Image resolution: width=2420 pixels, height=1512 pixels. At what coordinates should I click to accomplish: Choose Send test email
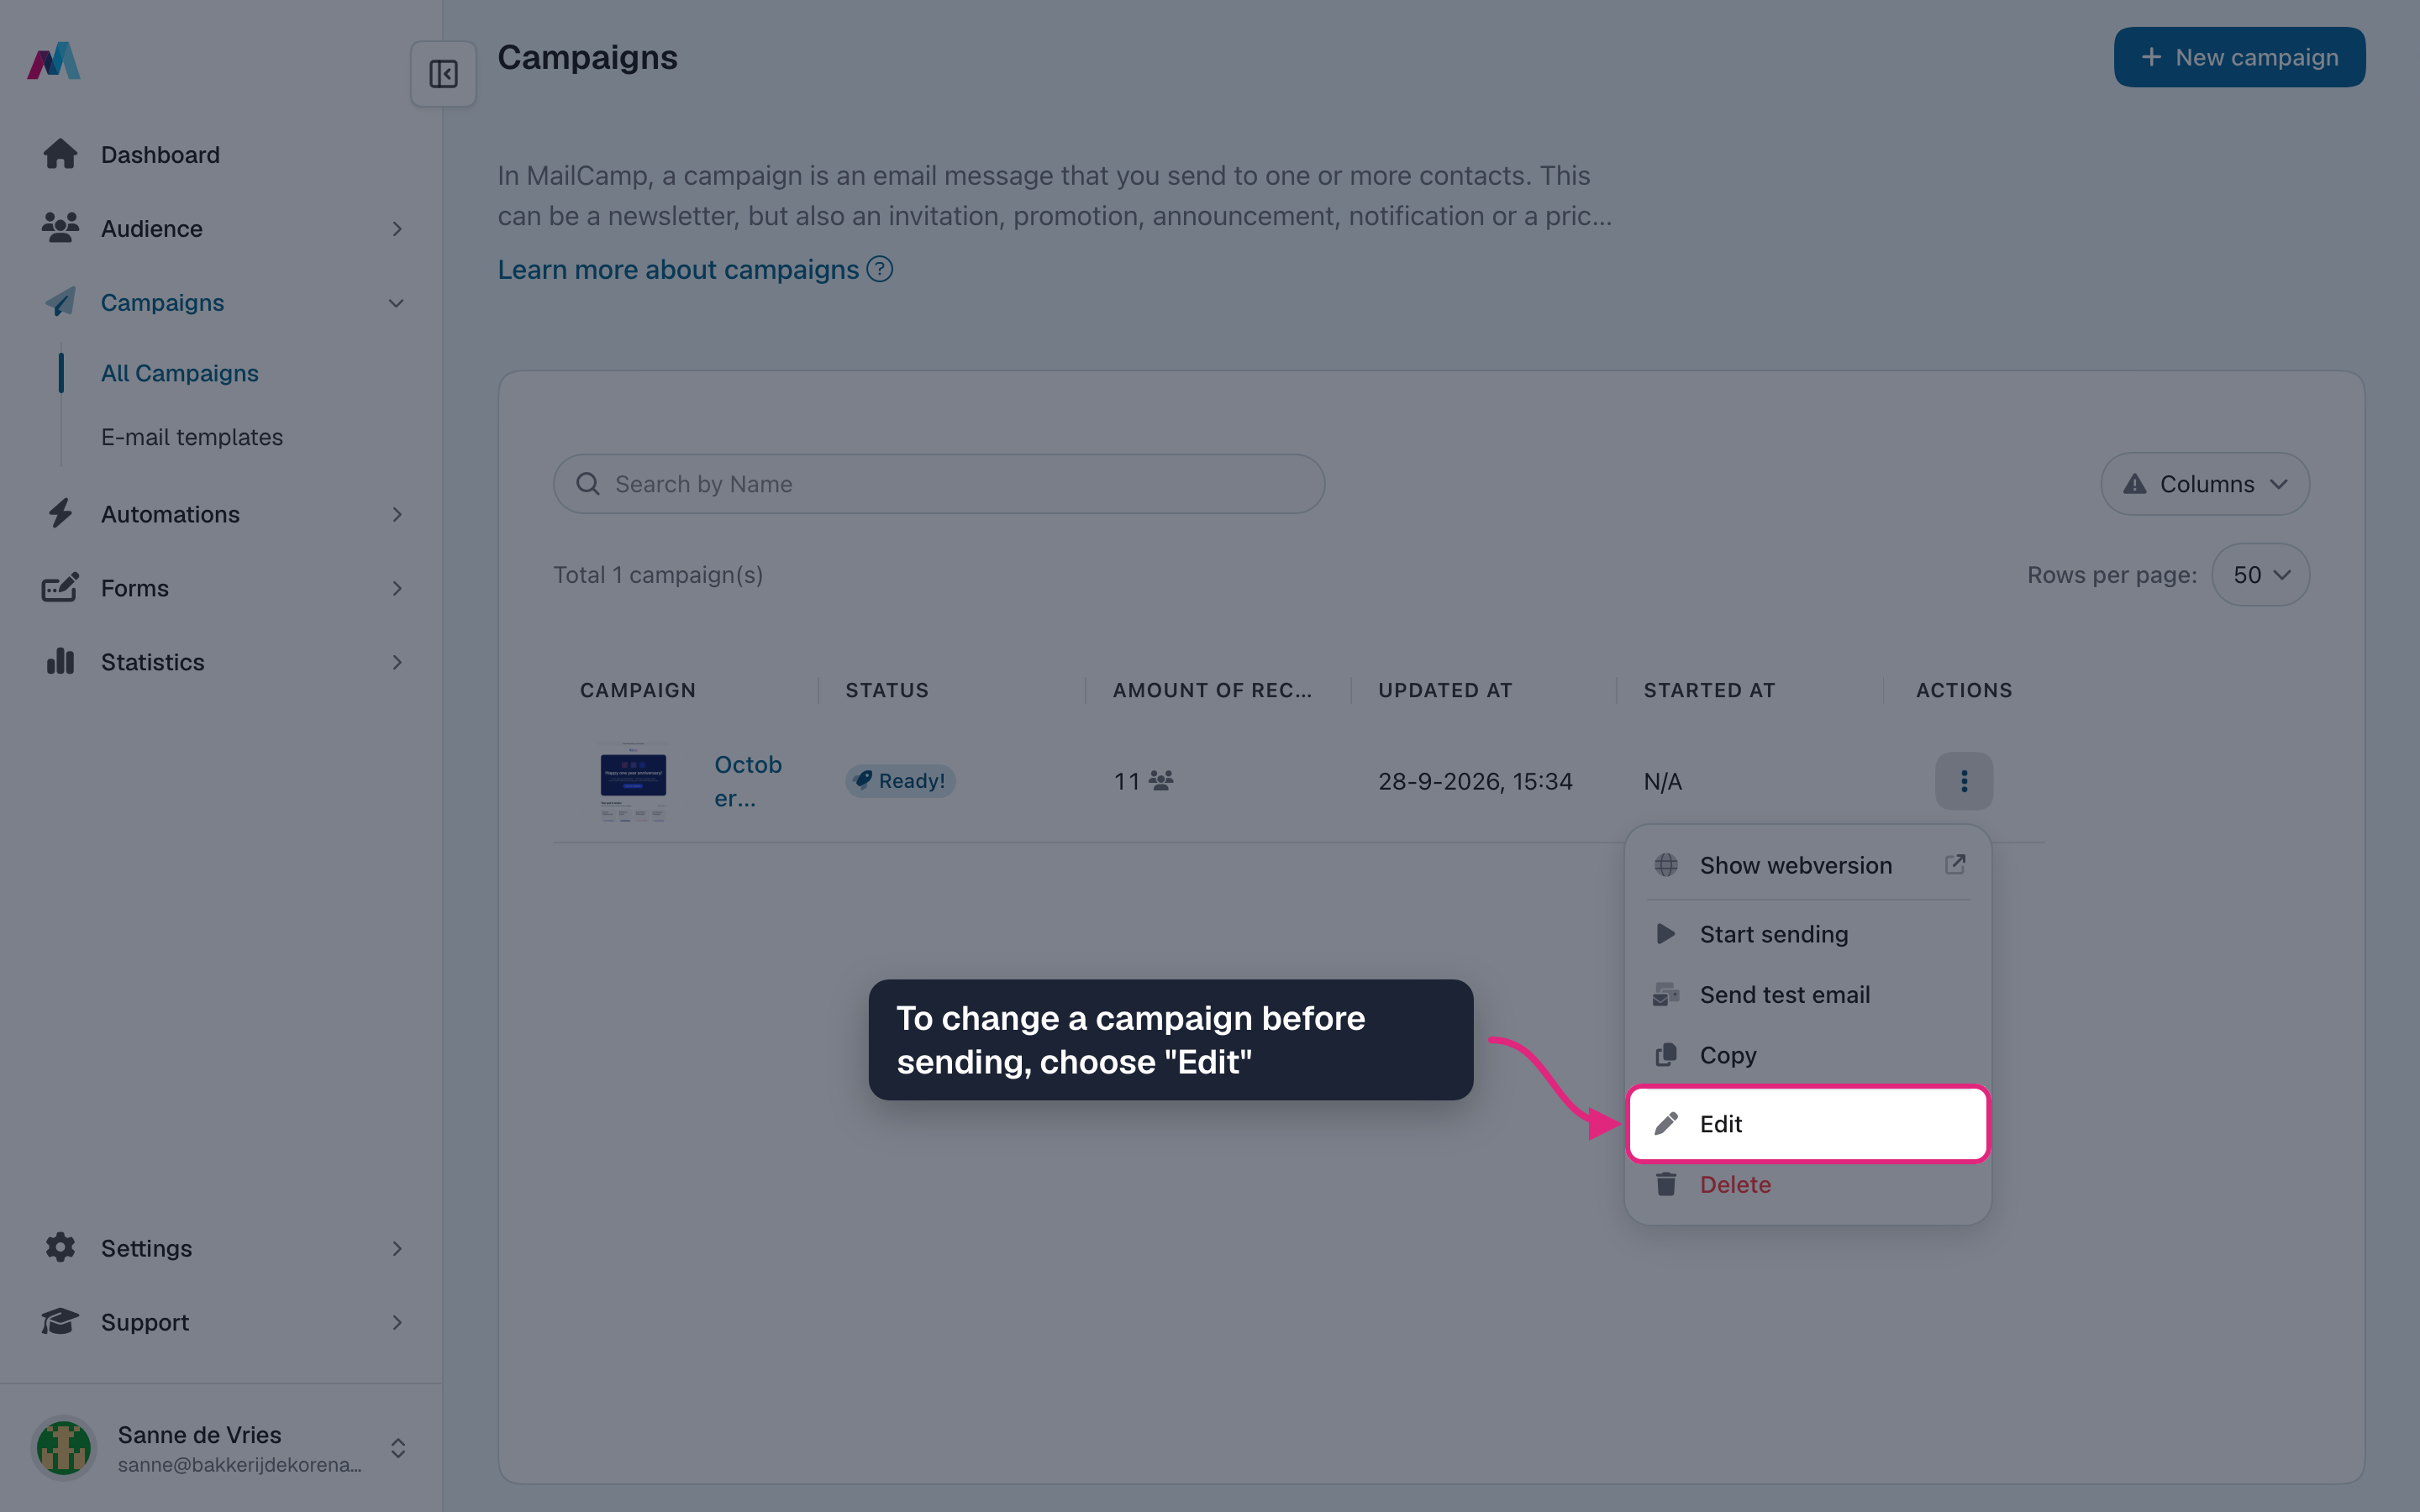tap(1808, 994)
